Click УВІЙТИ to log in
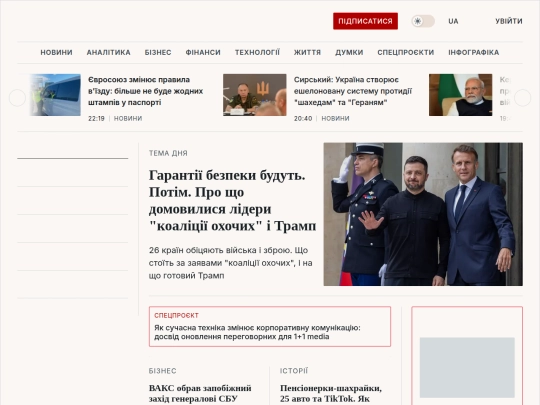This screenshot has height=405, width=540. [509, 21]
